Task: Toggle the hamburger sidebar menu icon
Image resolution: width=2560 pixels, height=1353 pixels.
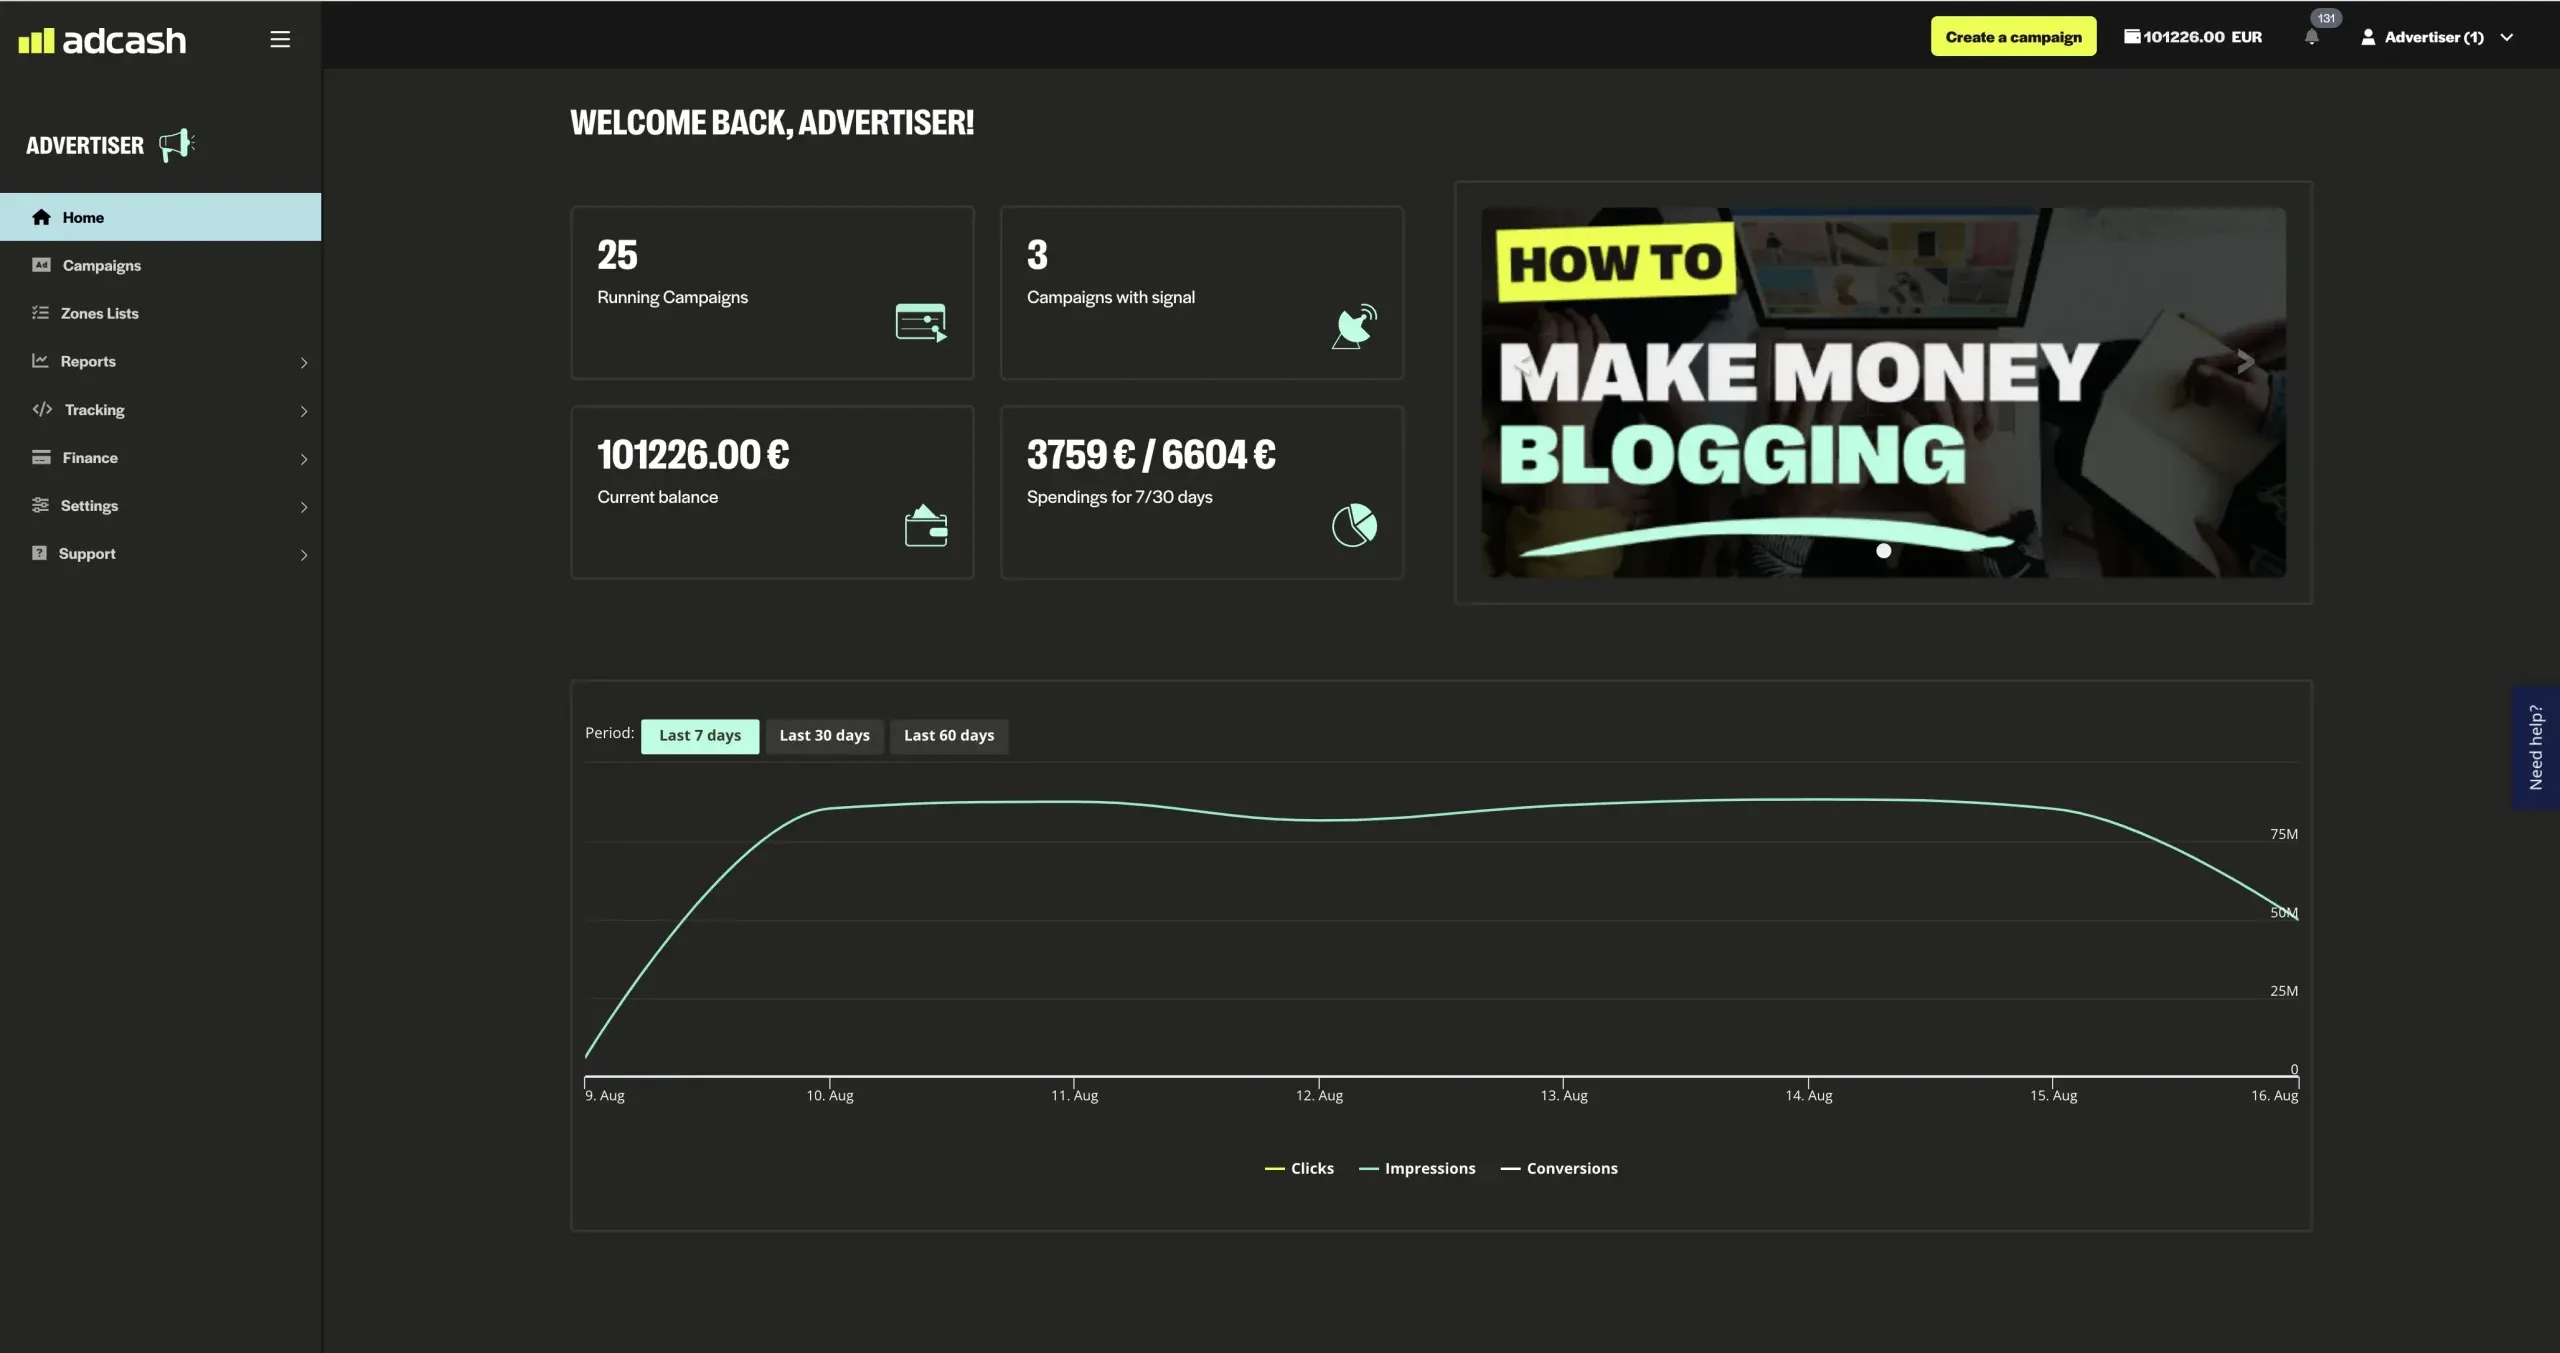Action: [x=280, y=39]
